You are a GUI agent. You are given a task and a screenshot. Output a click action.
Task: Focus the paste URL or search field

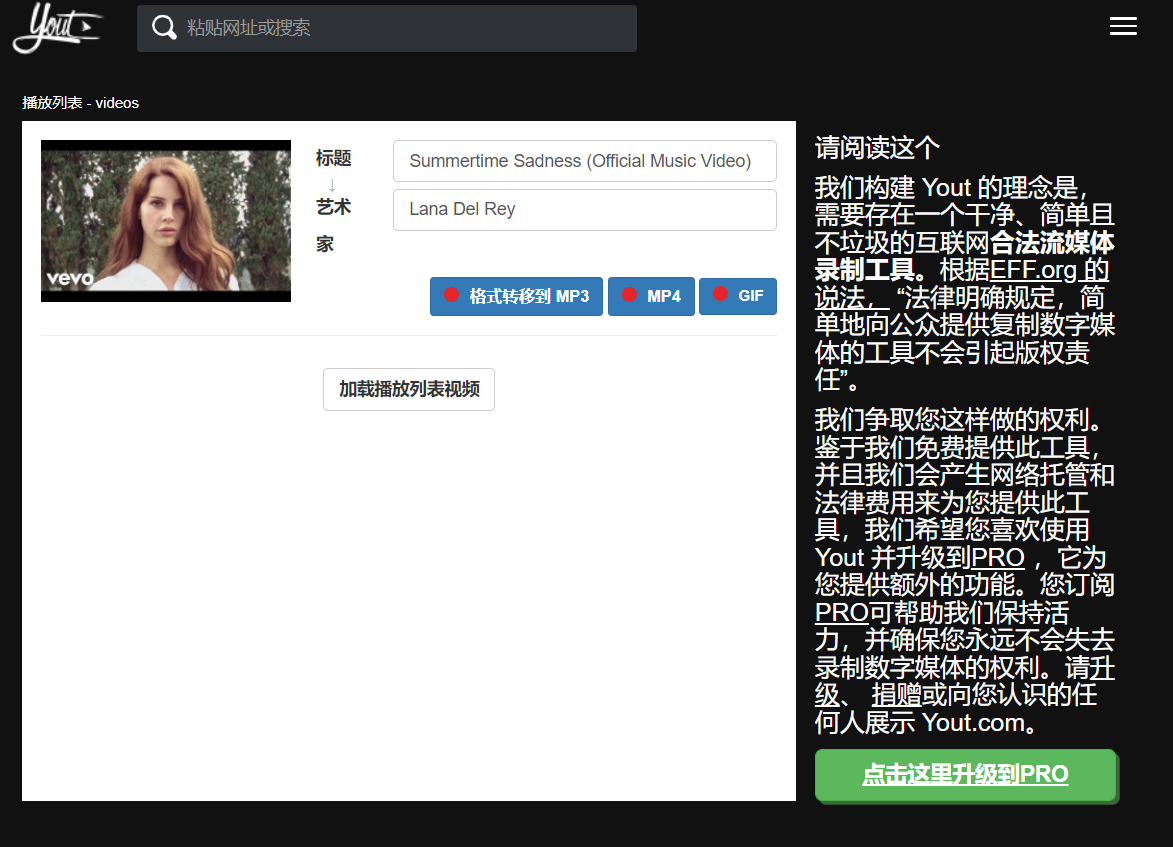387,28
